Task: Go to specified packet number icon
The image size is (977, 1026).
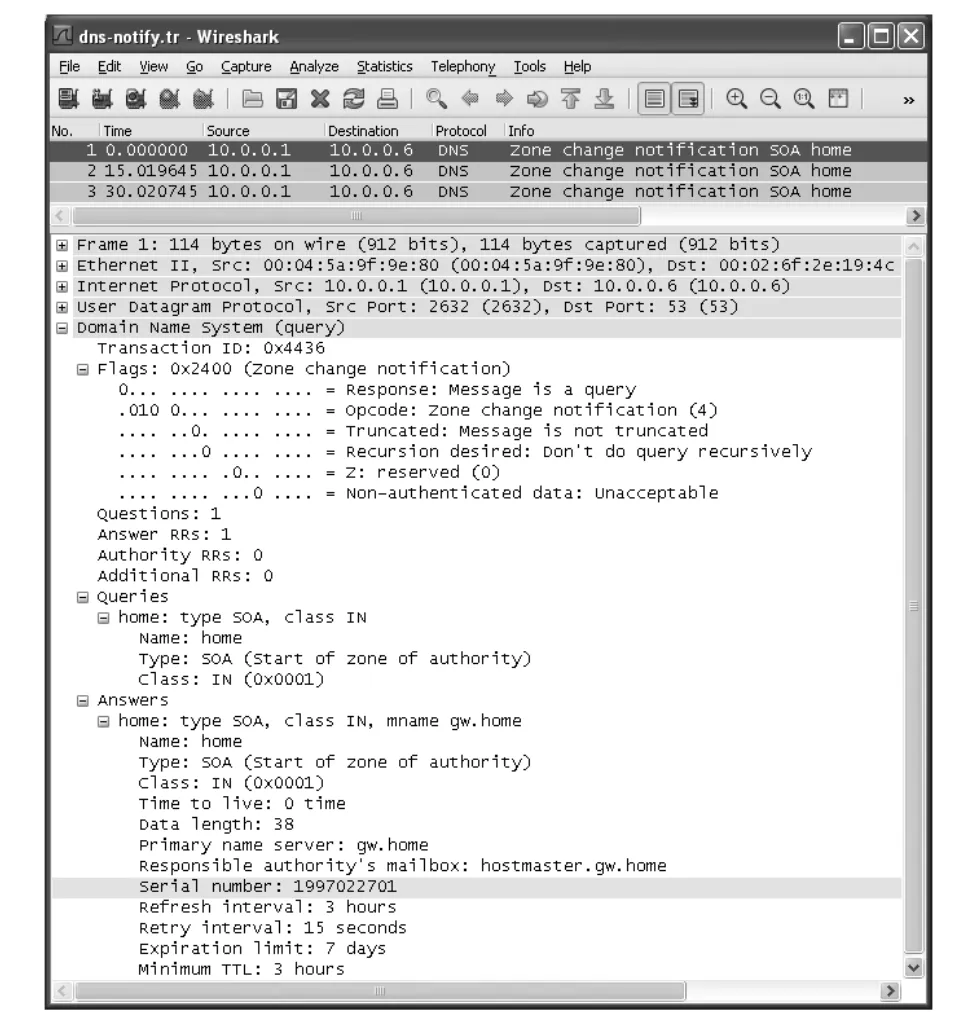Action: [x=537, y=99]
